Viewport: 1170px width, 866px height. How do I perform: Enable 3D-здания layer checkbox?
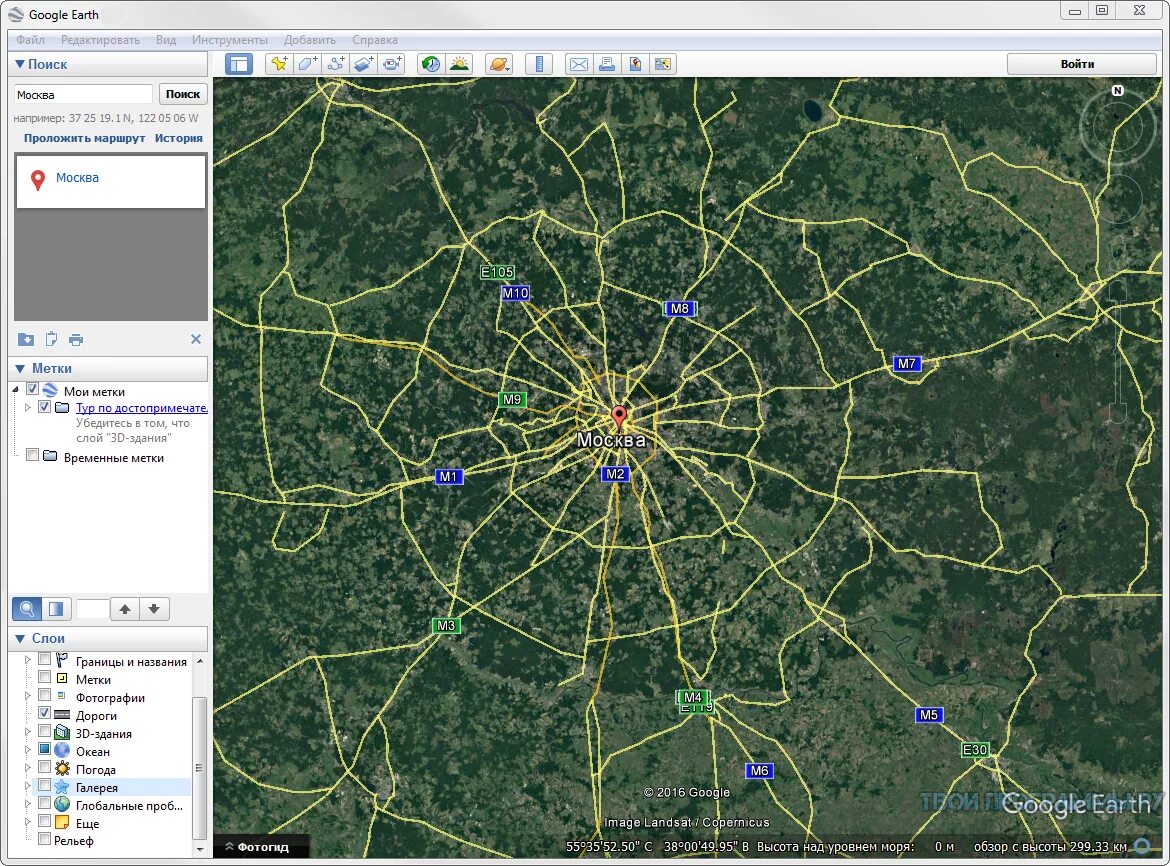pyautogui.click(x=44, y=731)
